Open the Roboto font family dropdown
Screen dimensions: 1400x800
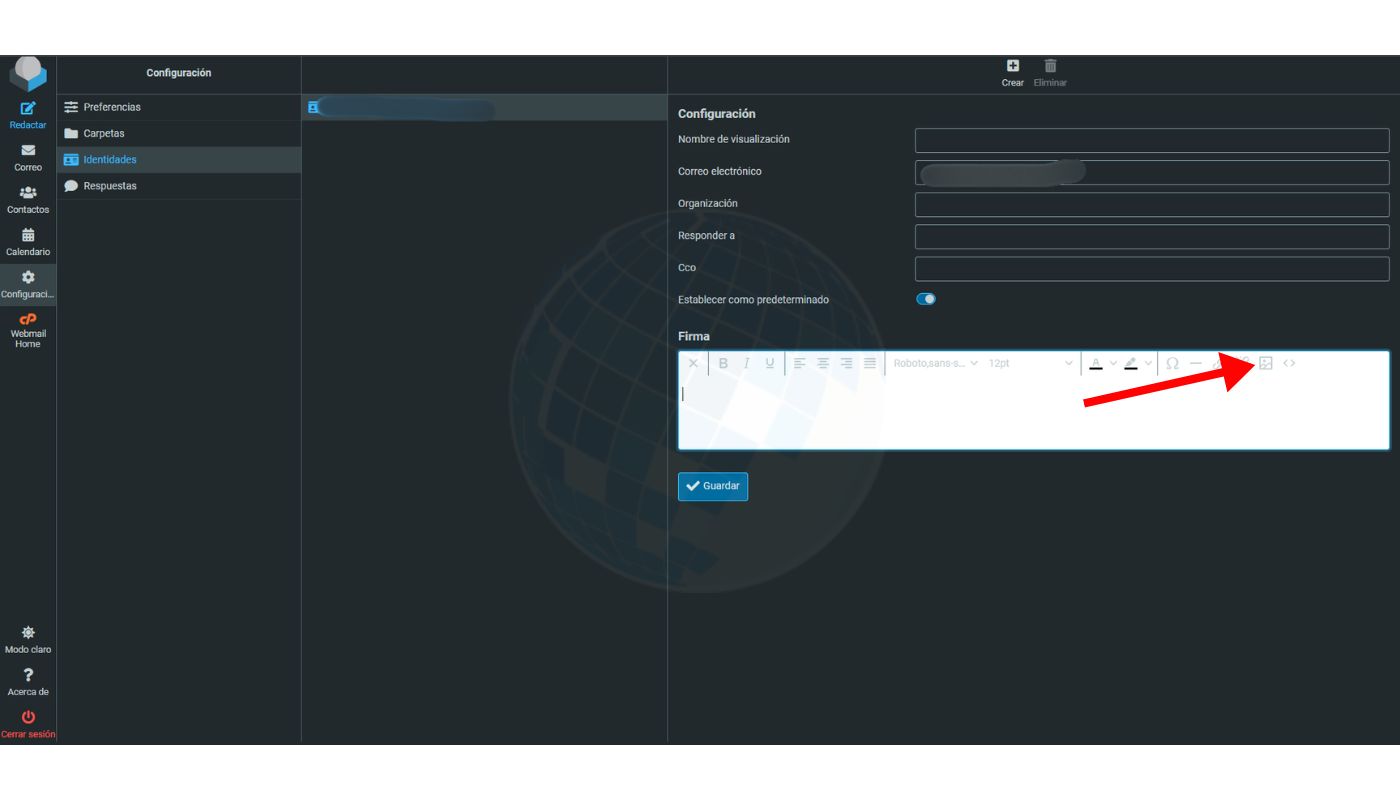(935, 363)
